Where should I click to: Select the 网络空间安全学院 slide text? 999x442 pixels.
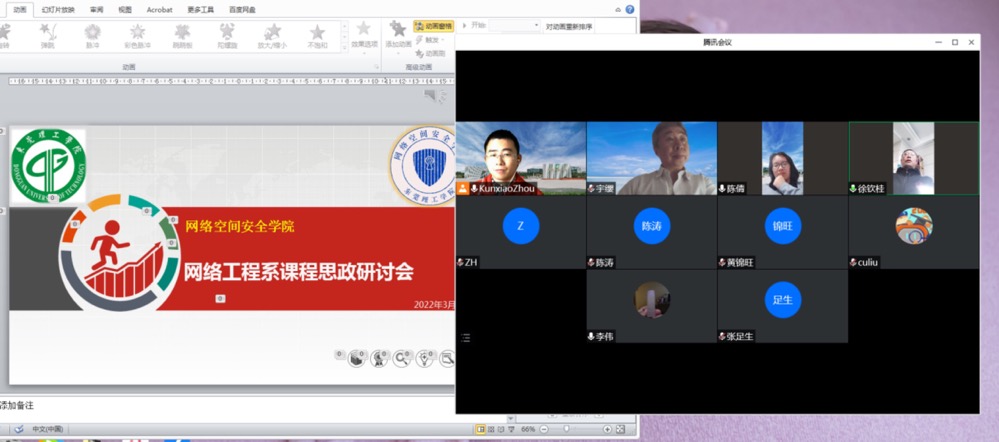point(240,225)
